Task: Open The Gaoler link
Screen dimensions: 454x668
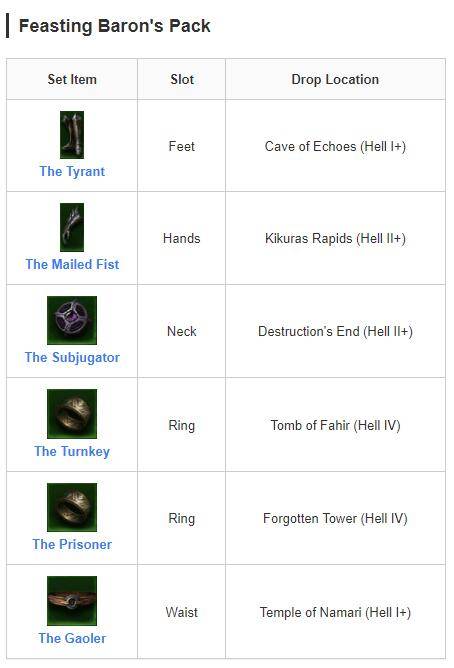Action: pos(72,638)
